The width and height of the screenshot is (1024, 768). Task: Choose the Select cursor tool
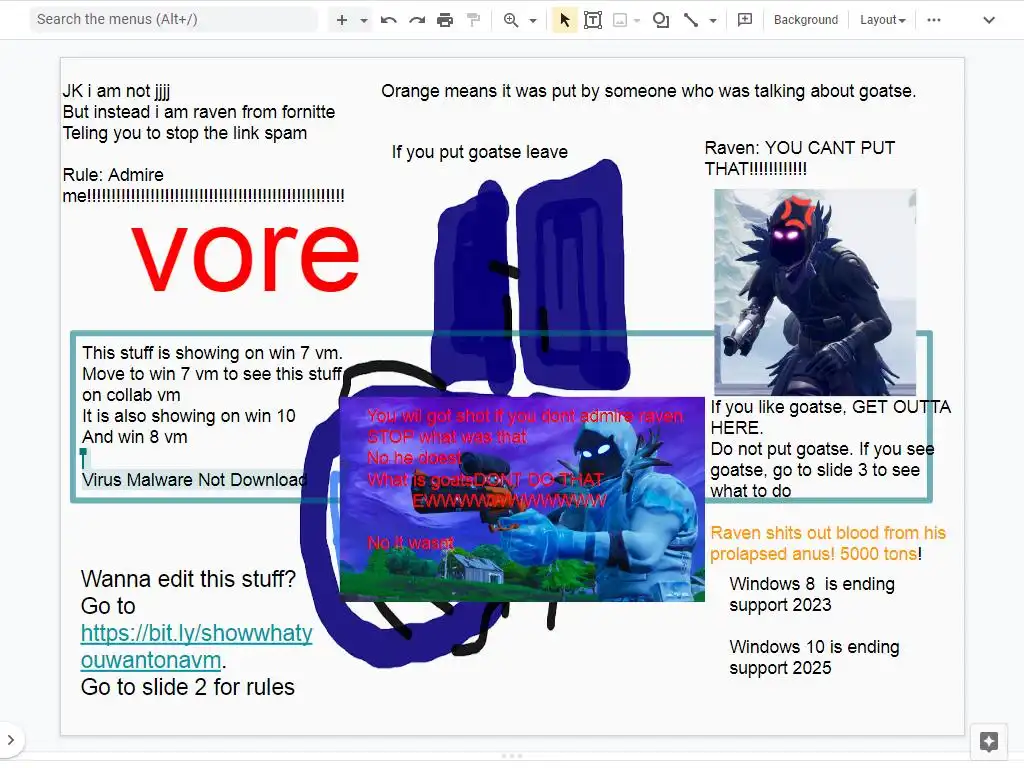(x=565, y=20)
